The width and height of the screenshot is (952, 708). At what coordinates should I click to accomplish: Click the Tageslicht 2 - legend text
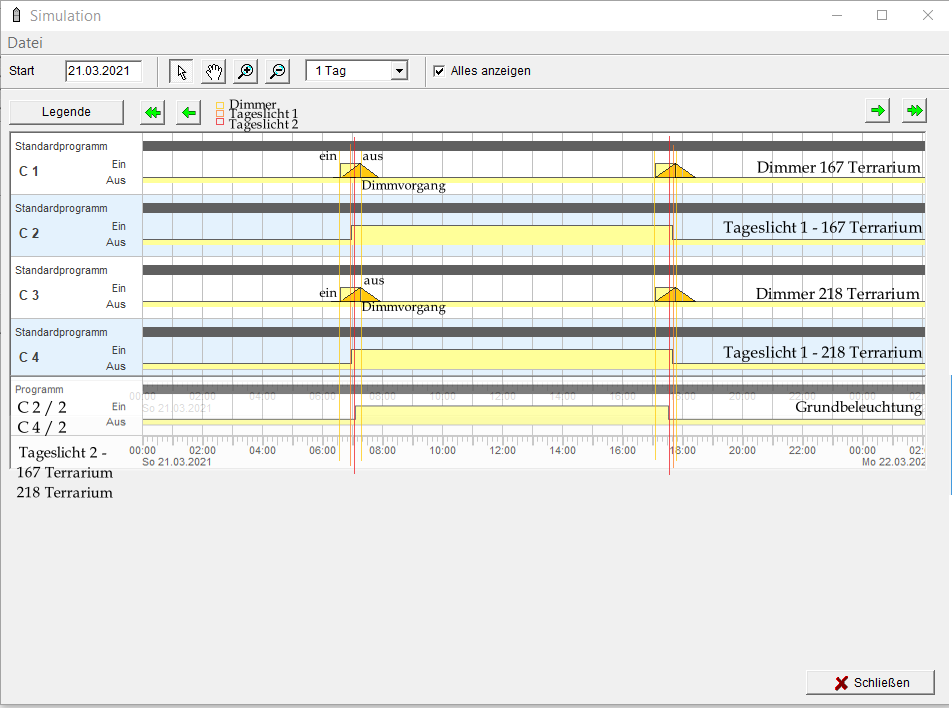tap(63, 453)
